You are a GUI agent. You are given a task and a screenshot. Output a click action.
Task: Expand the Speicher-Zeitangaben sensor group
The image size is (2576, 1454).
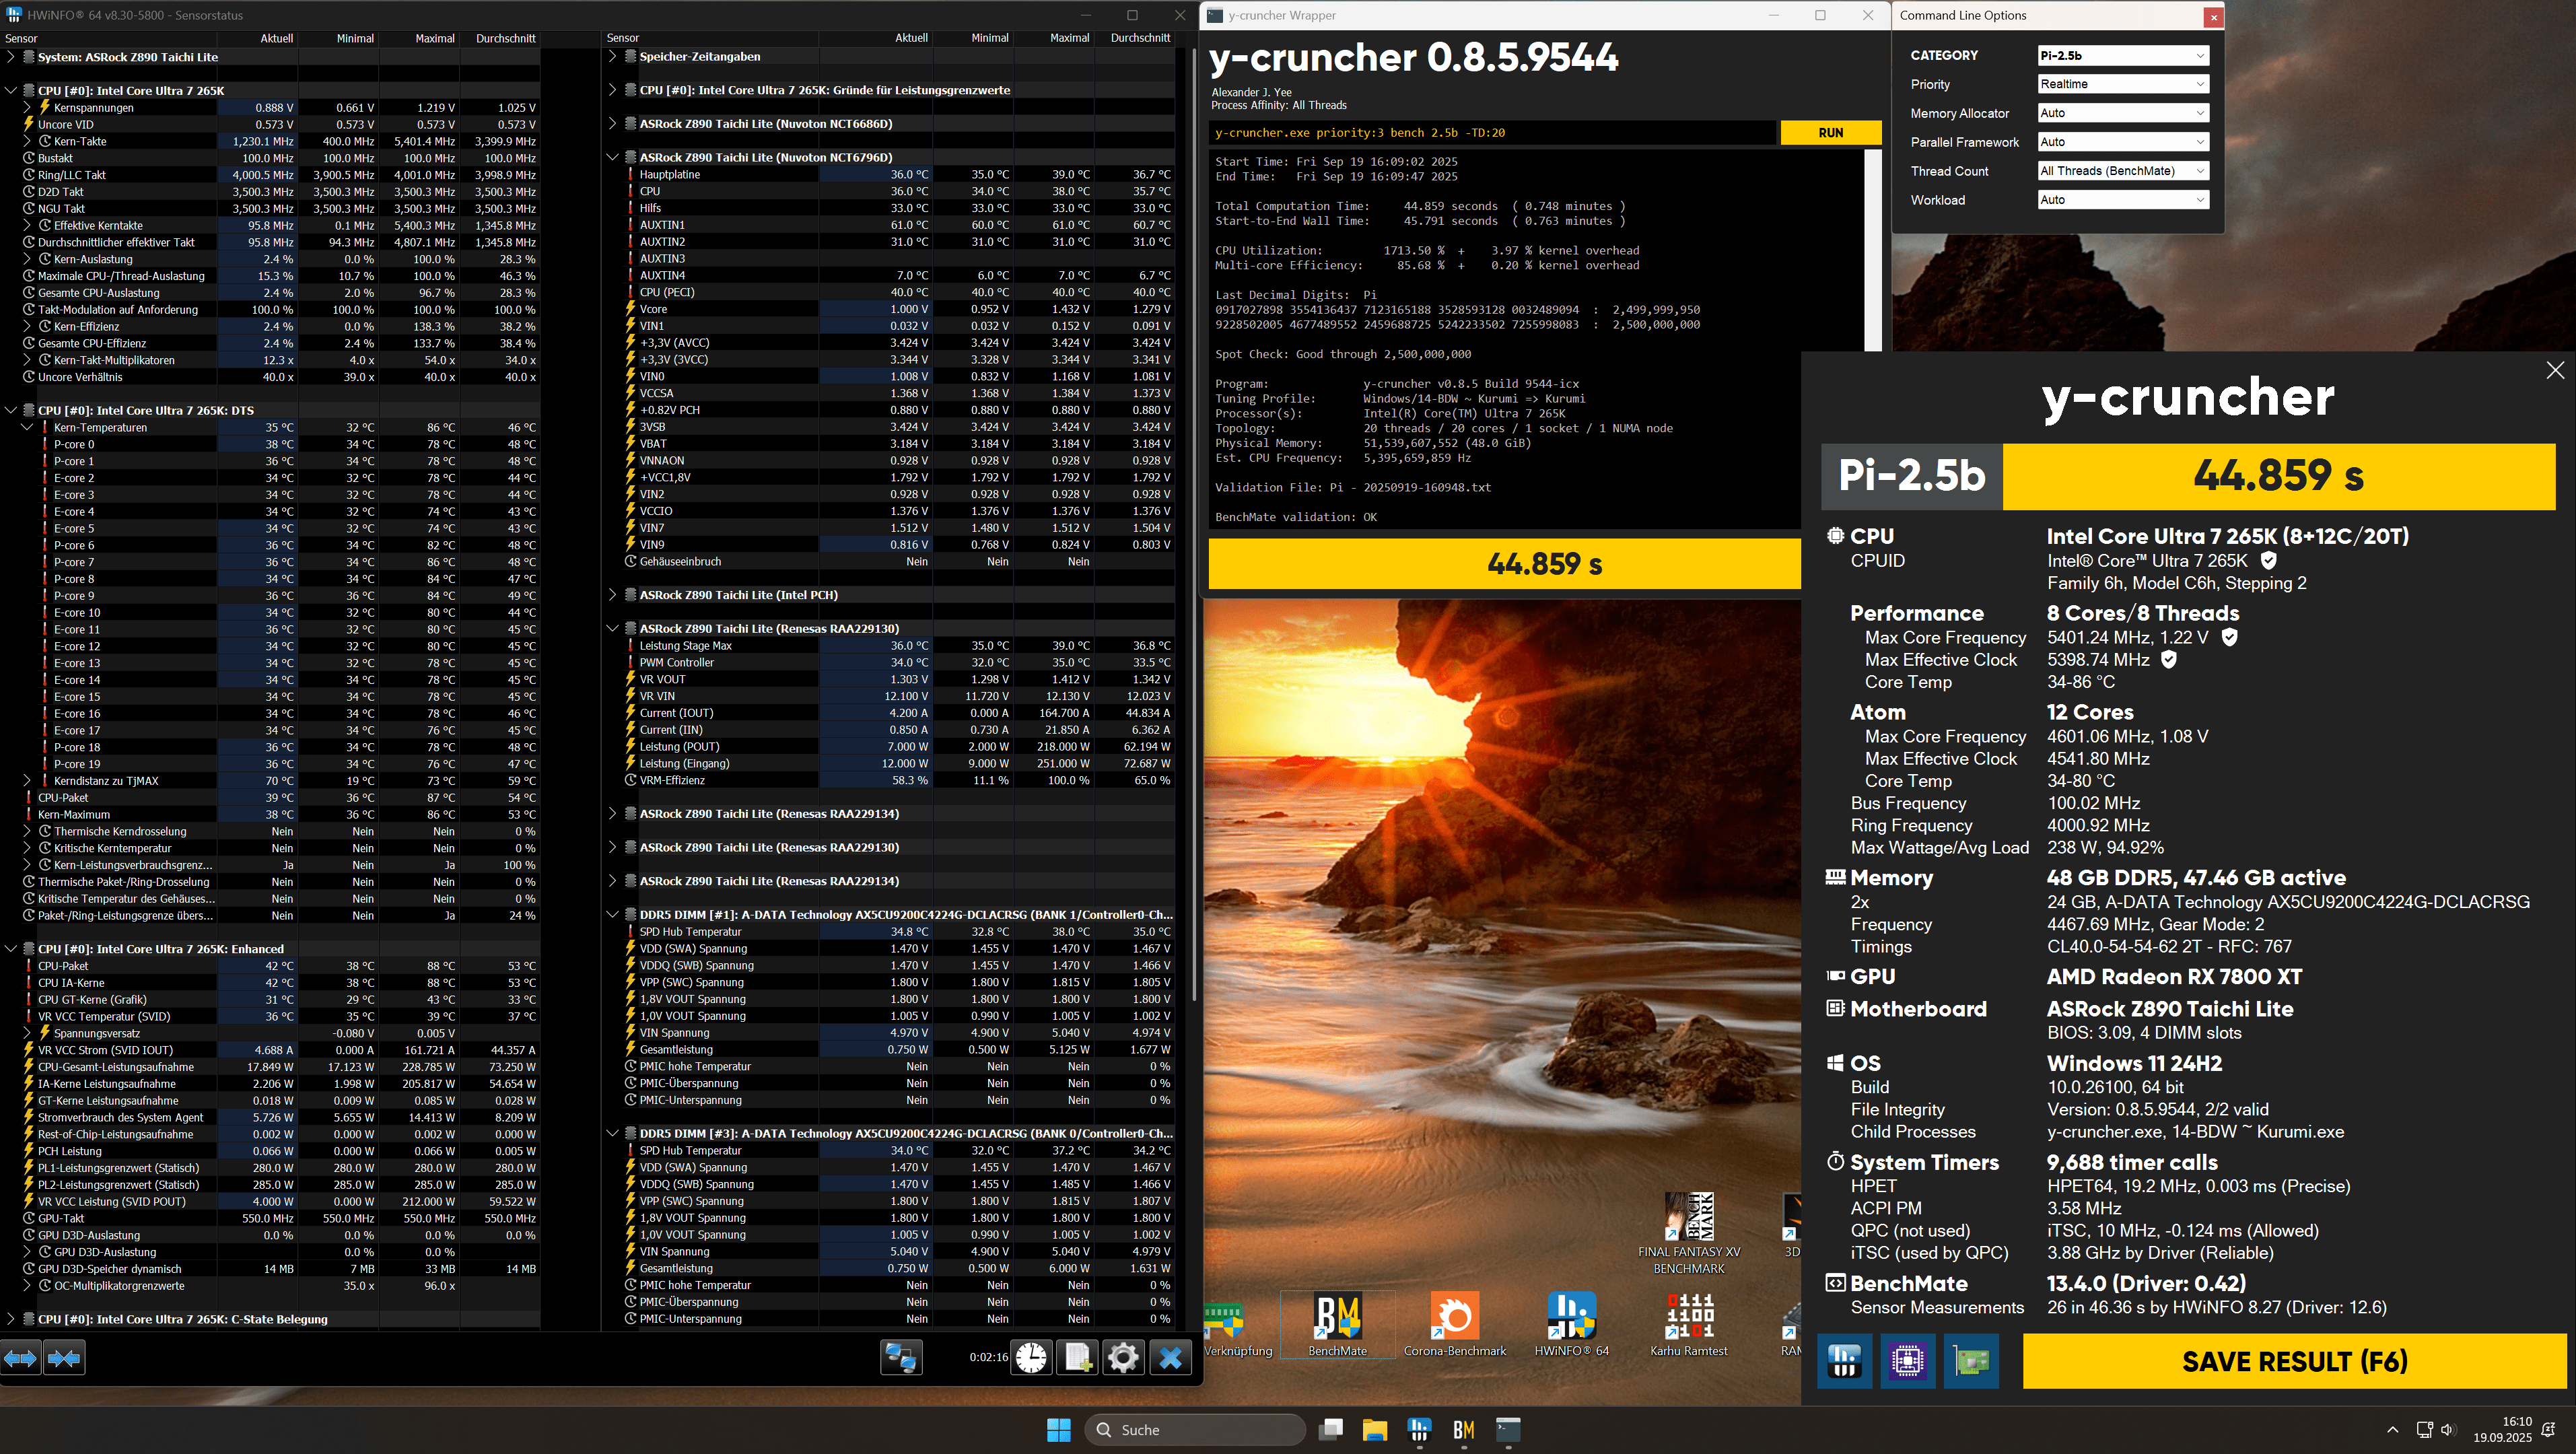(x=612, y=57)
